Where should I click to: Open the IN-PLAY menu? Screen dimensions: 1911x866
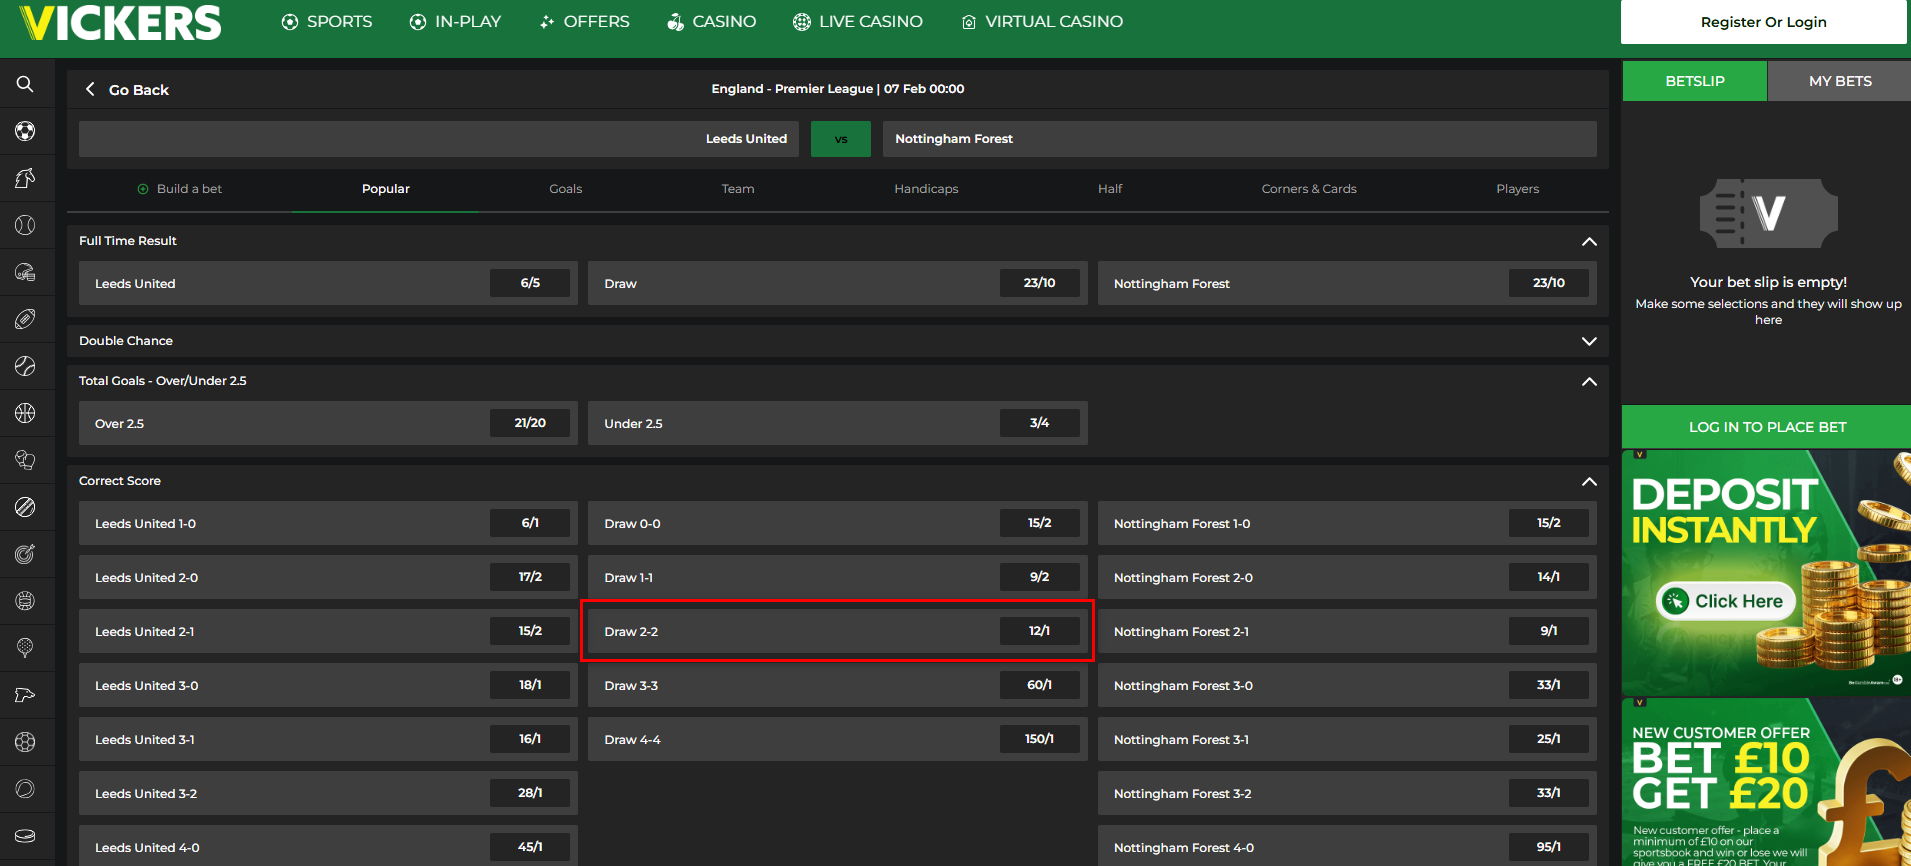(x=455, y=22)
